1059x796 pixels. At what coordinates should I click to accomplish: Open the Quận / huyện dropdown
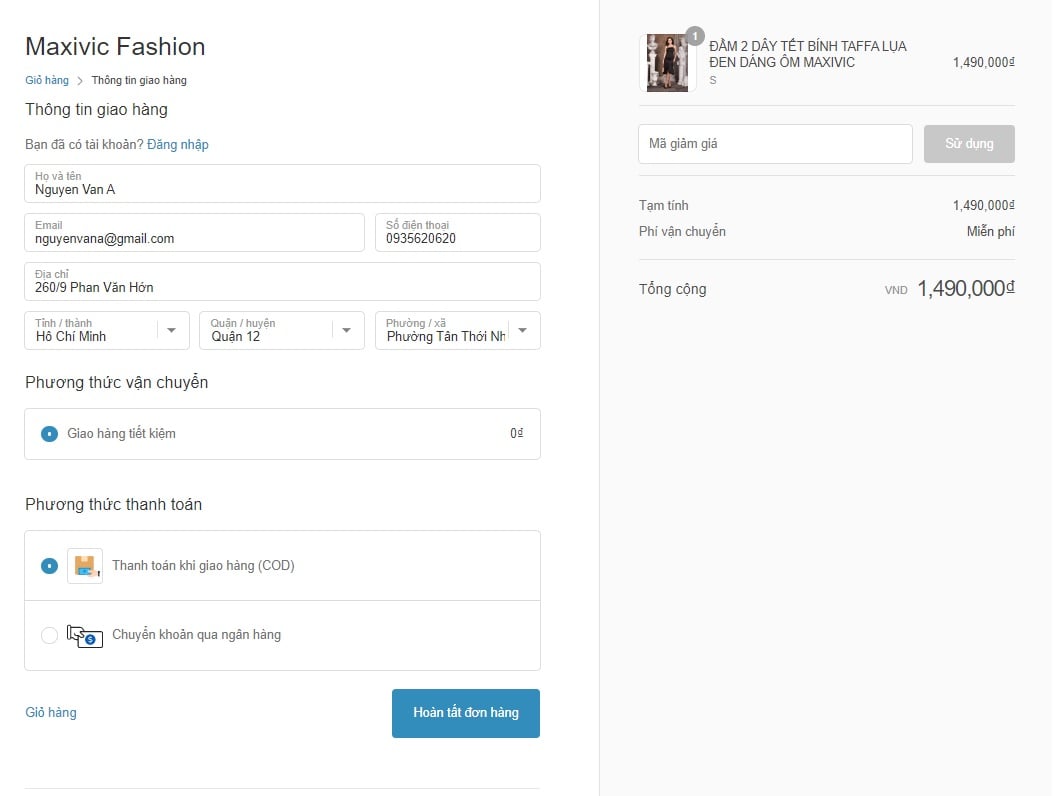[x=282, y=330]
